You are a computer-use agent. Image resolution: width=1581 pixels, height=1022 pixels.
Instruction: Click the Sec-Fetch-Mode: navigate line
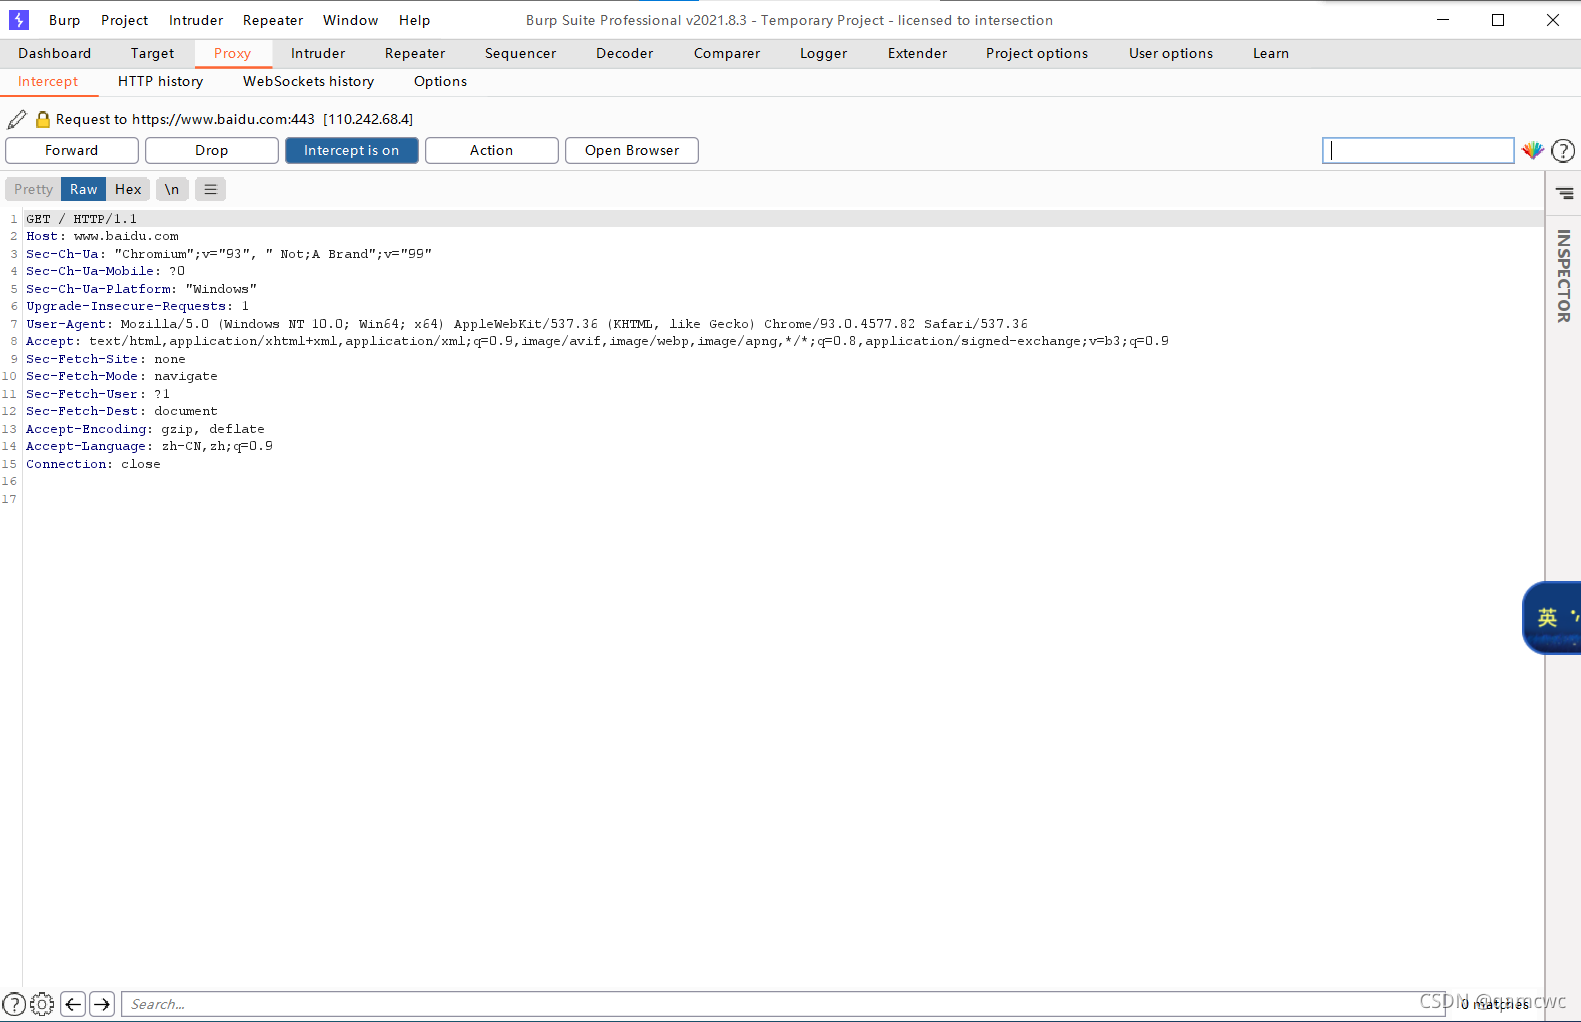122,376
